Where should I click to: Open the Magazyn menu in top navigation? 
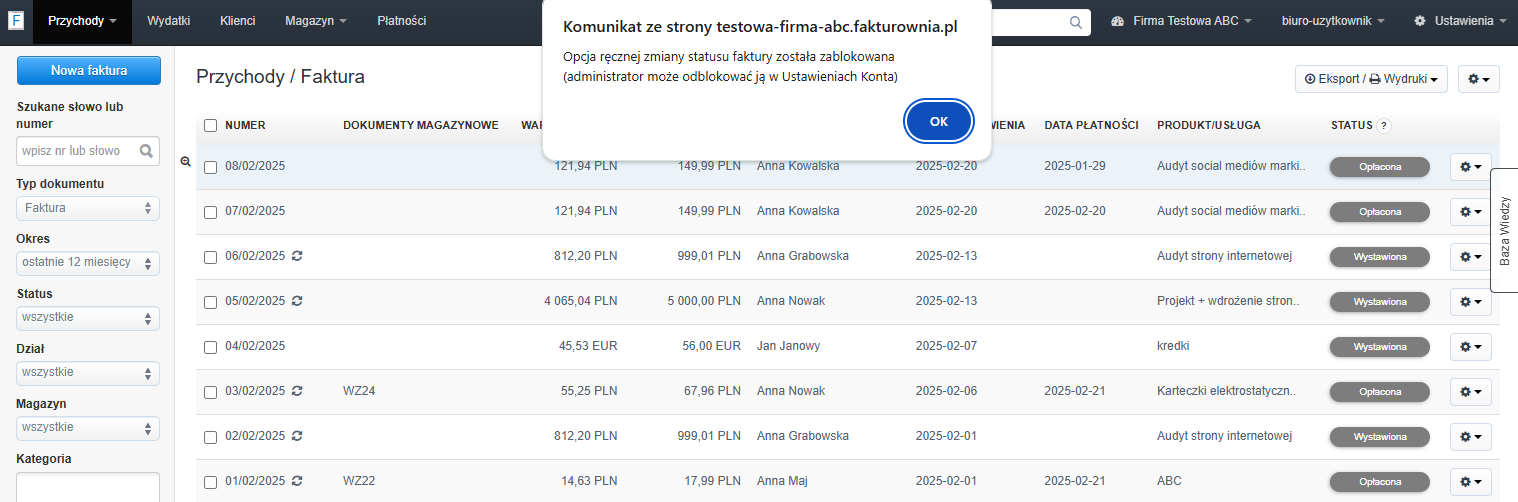[x=316, y=21]
